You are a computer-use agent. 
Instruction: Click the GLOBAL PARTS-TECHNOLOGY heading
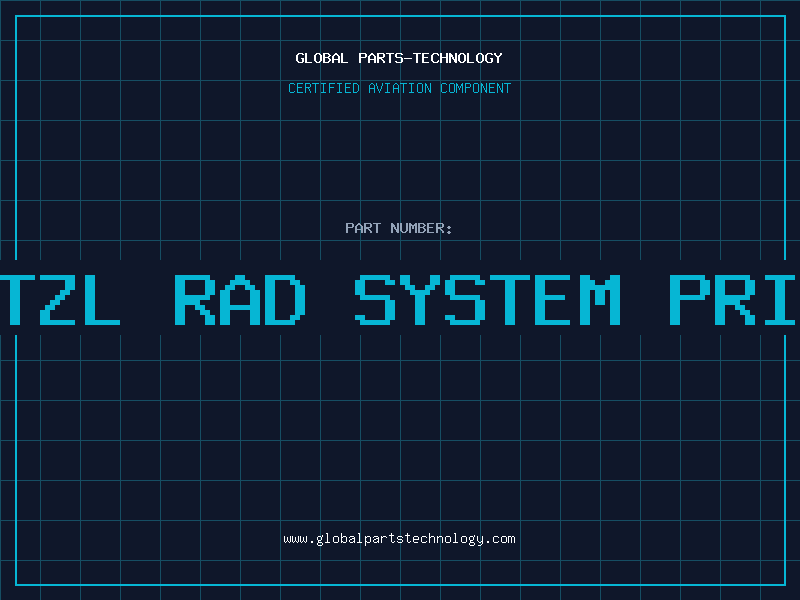tap(399, 58)
